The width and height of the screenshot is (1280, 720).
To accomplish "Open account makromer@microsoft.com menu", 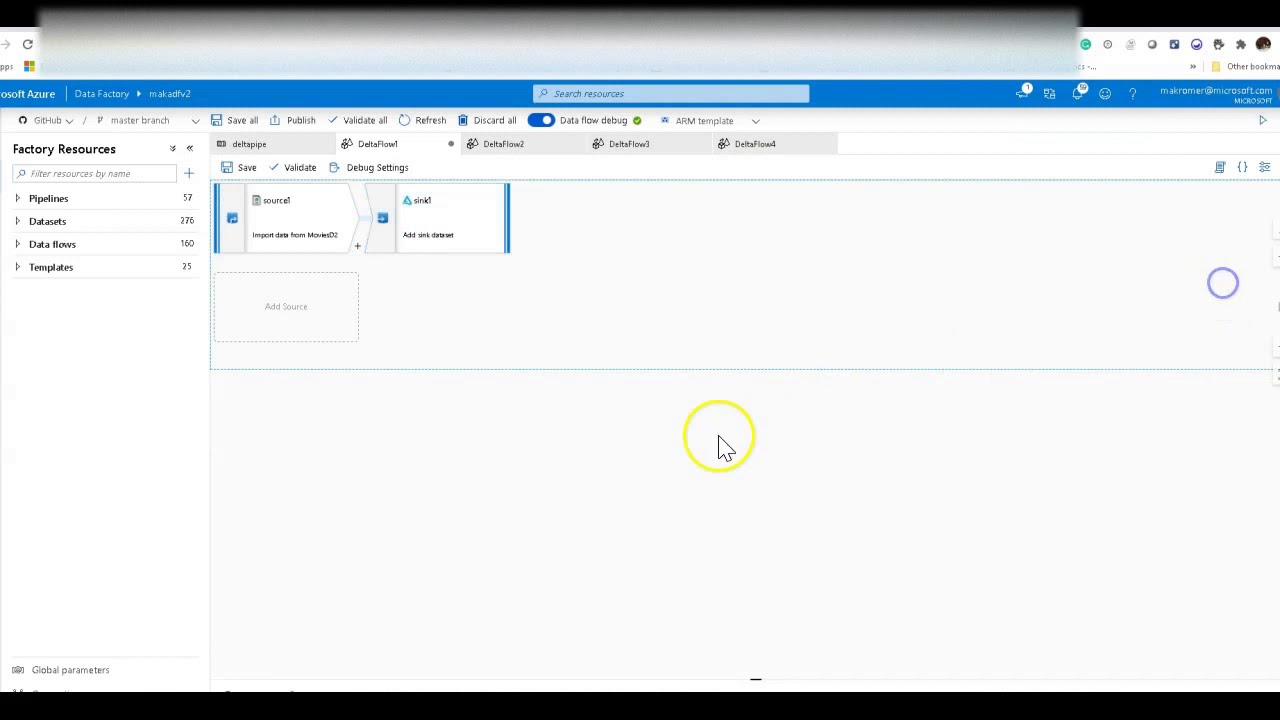I will pos(1215,94).
